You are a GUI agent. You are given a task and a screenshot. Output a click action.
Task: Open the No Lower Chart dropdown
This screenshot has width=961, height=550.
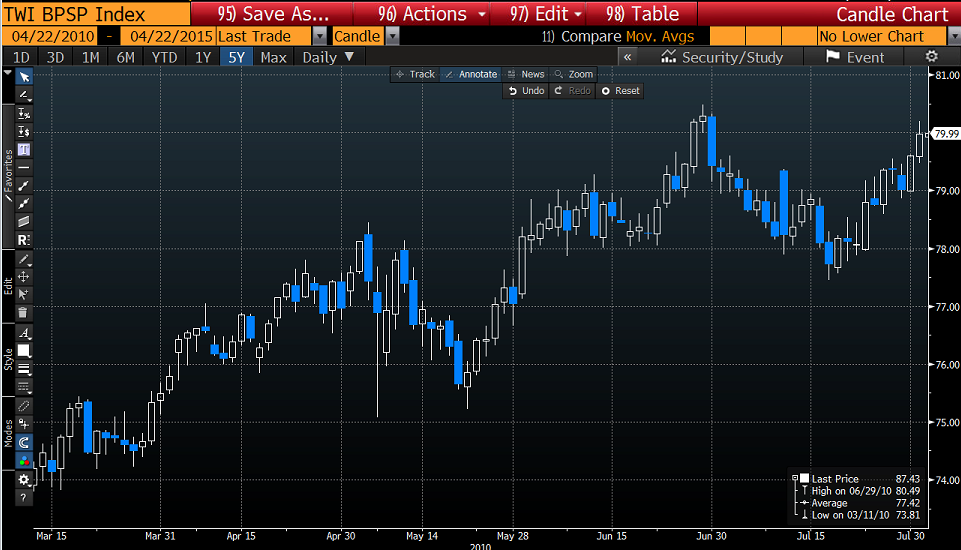click(x=889, y=36)
